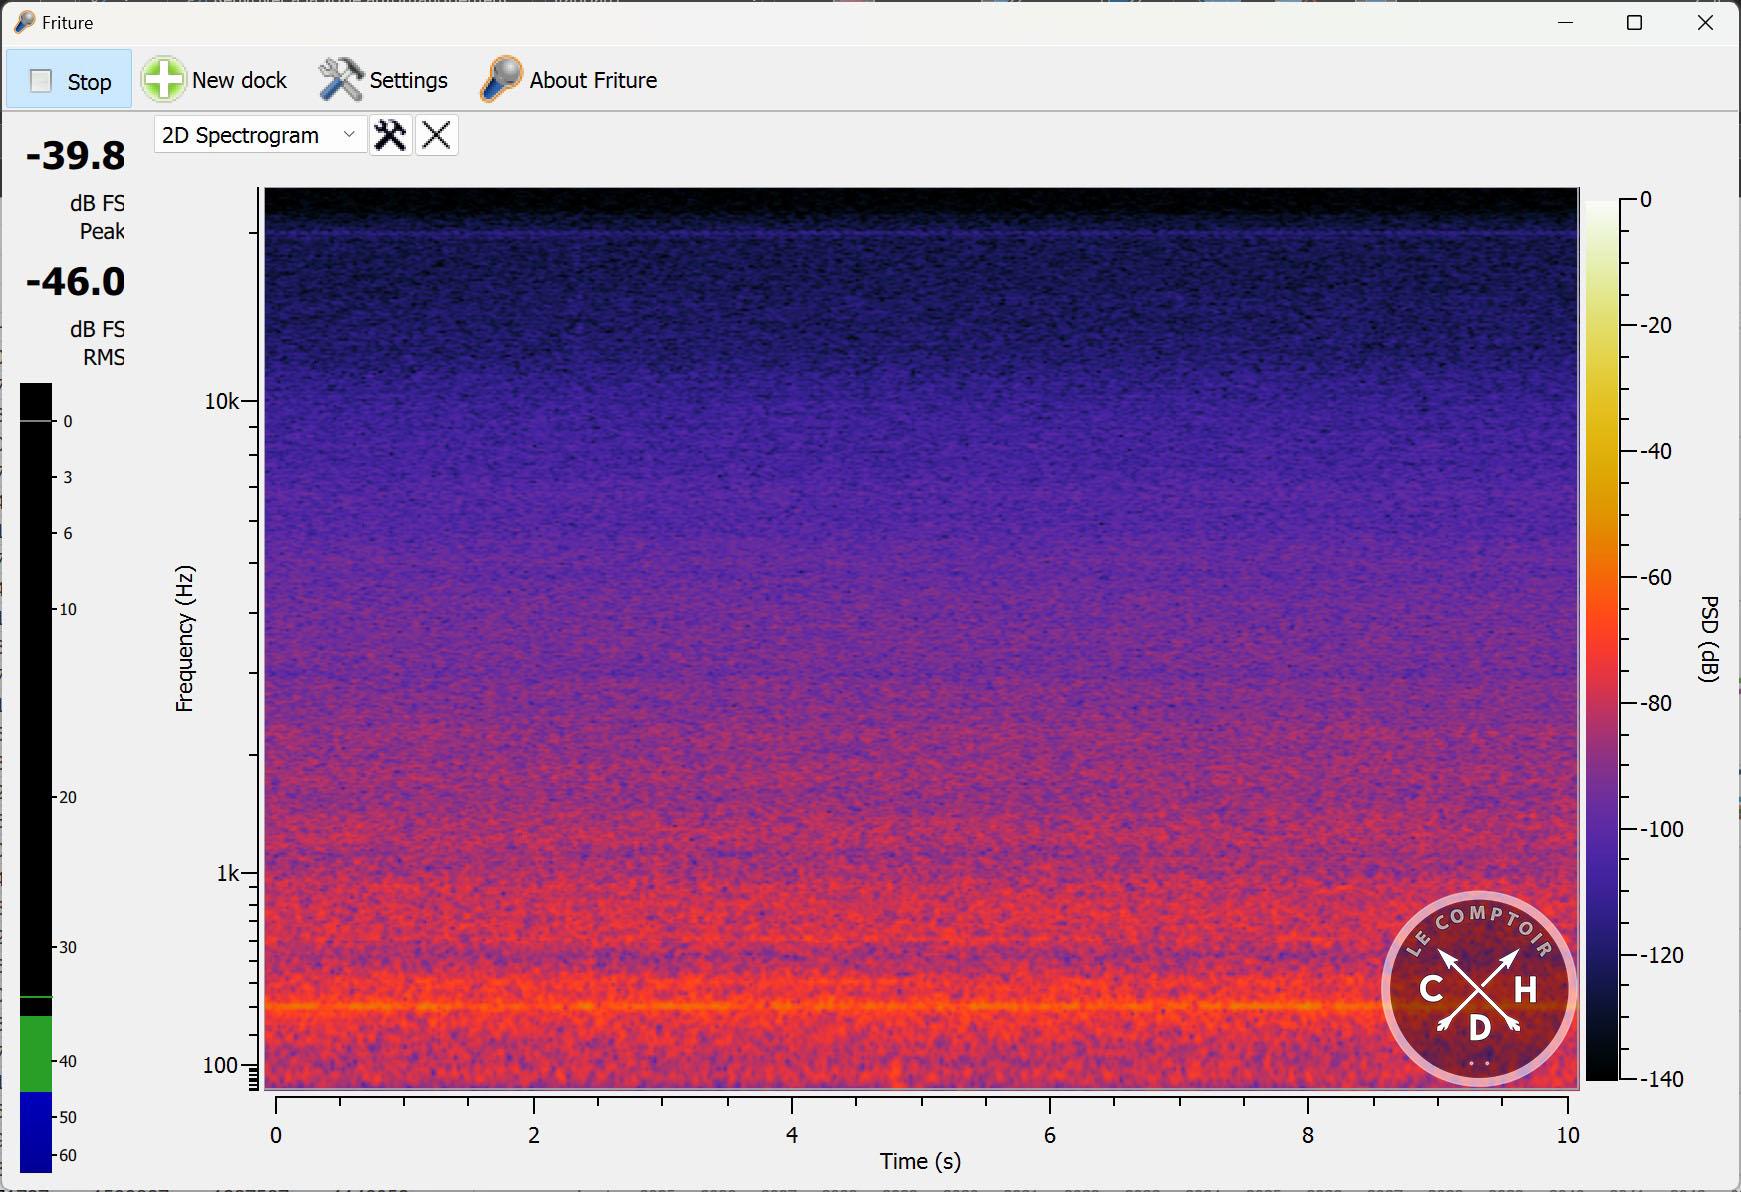Click the microphone About Friture icon

pos(501,79)
